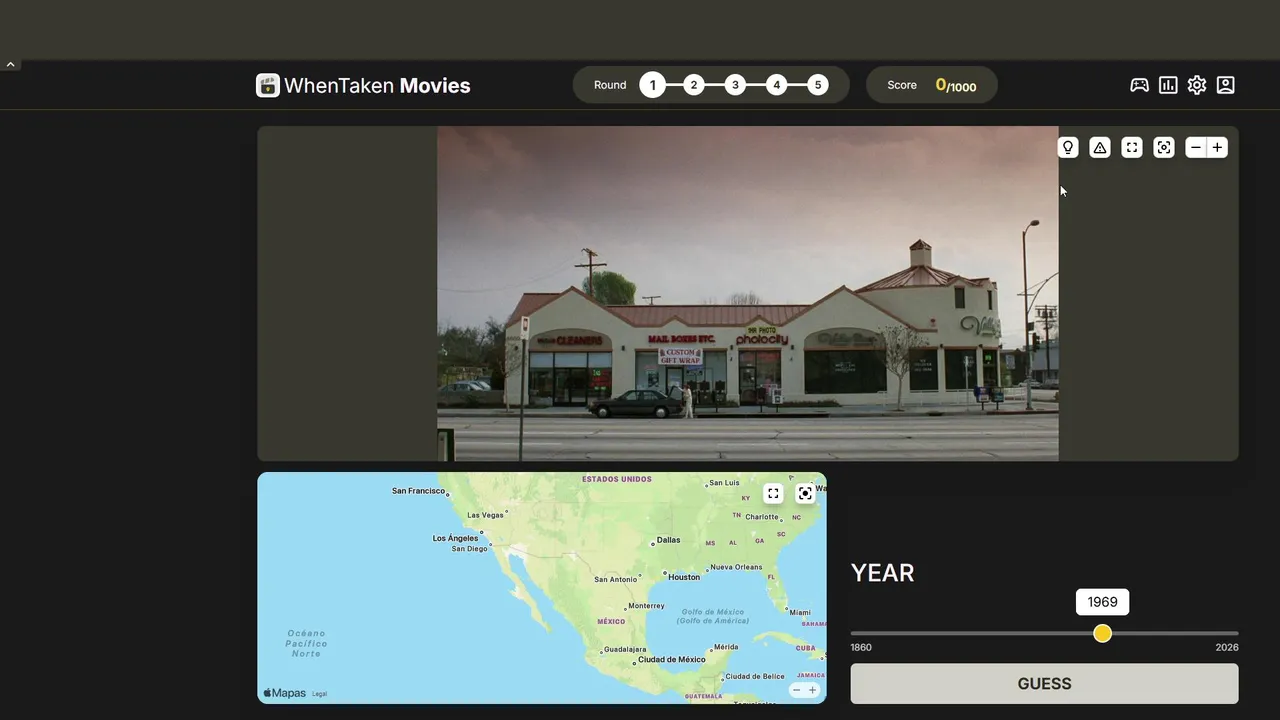Click Charlotte on the map
The image size is (1280, 720).
pyautogui.click(x=762, y=517)
